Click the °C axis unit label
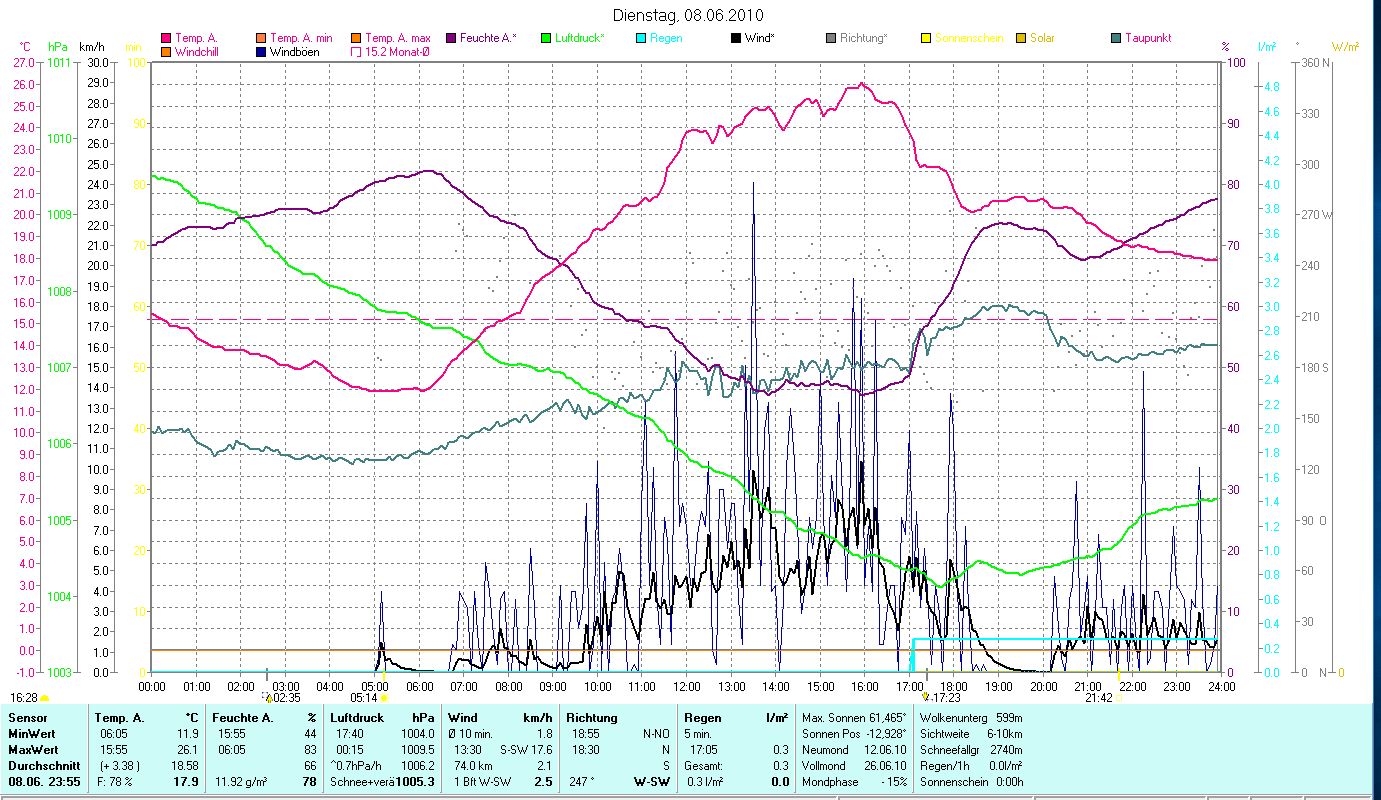 point(26,47)
